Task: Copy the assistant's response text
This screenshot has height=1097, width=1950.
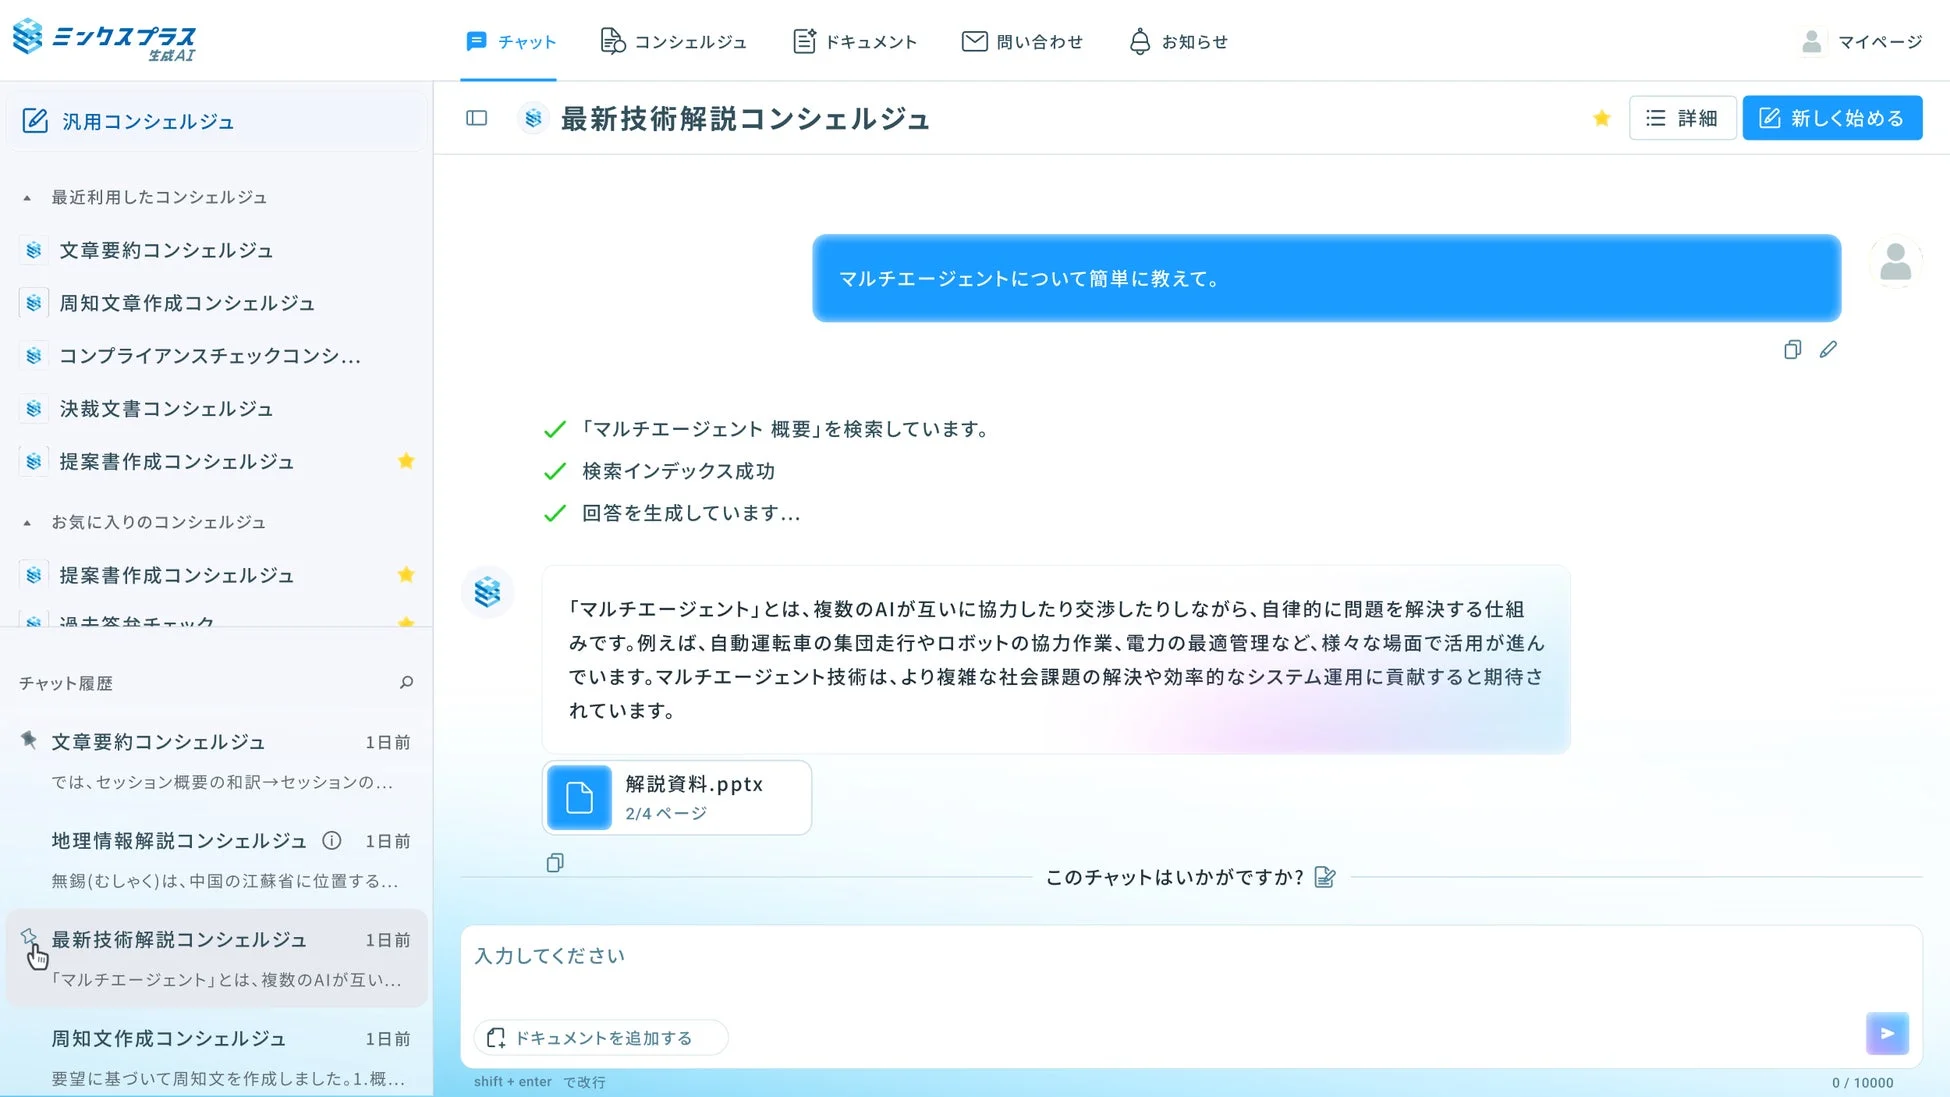Action: coord(555,862)
